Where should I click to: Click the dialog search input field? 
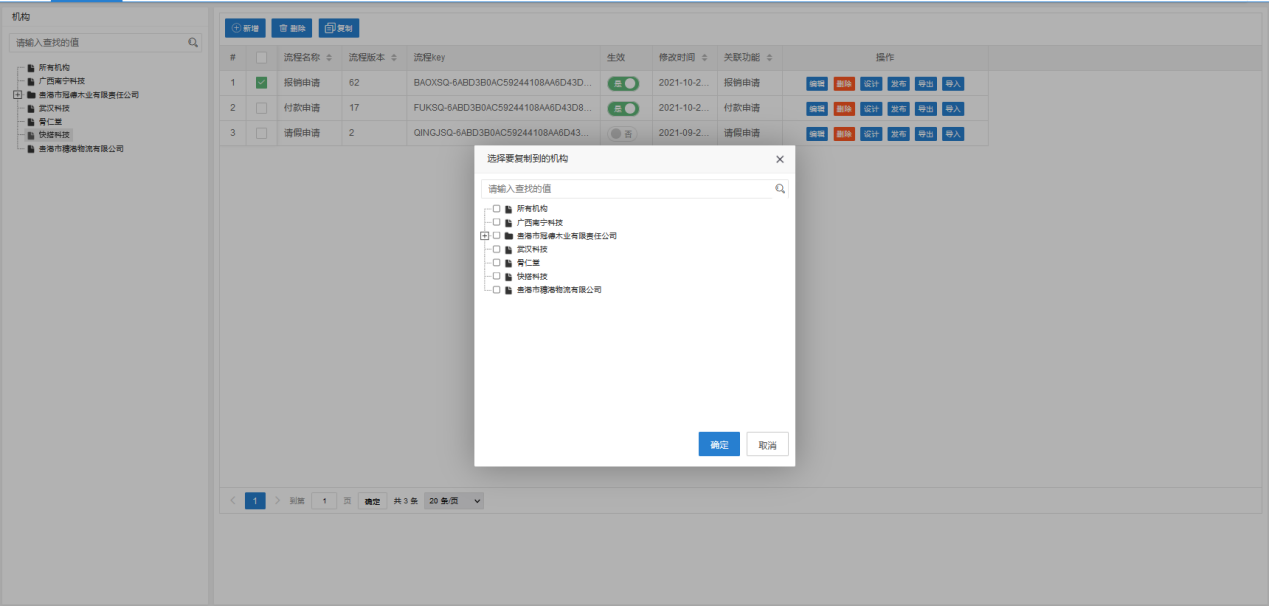click(x=627, y=189)
